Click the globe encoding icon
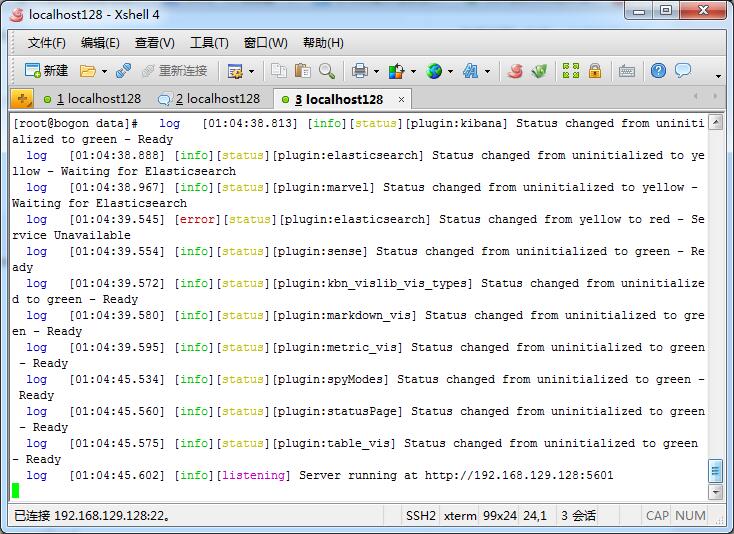This screenshot has width=734, height=534. point(434,71)
